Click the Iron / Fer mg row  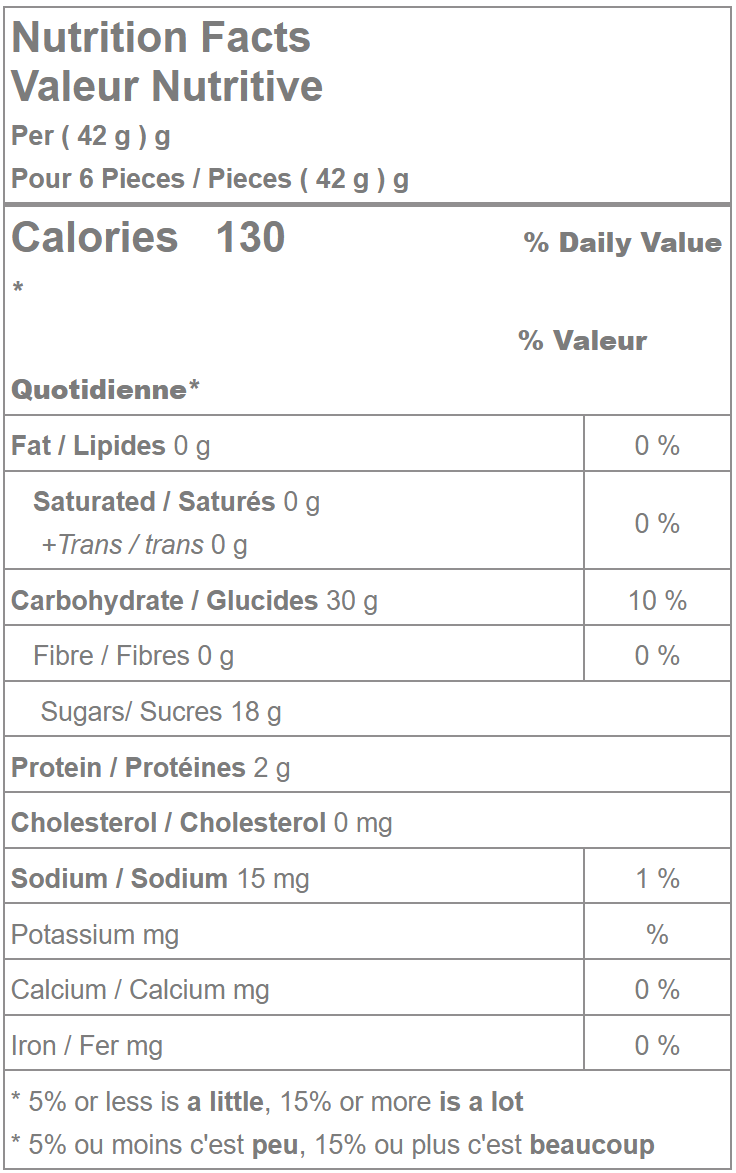pos(87,1046)
